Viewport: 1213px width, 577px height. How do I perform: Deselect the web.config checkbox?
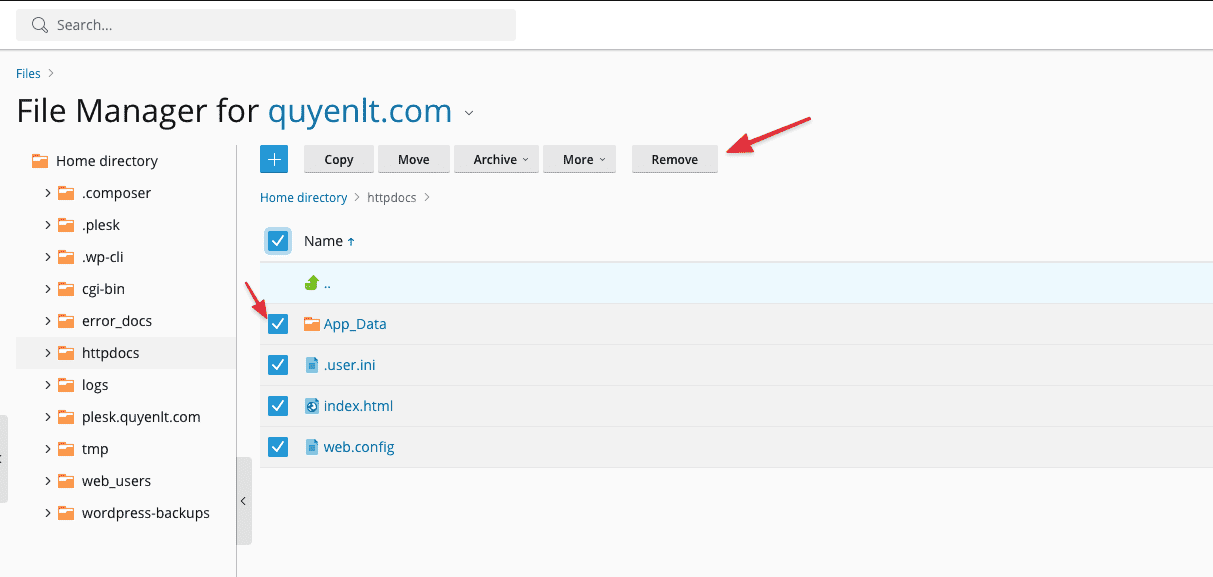pyautogui.click(x=278, y=447)
